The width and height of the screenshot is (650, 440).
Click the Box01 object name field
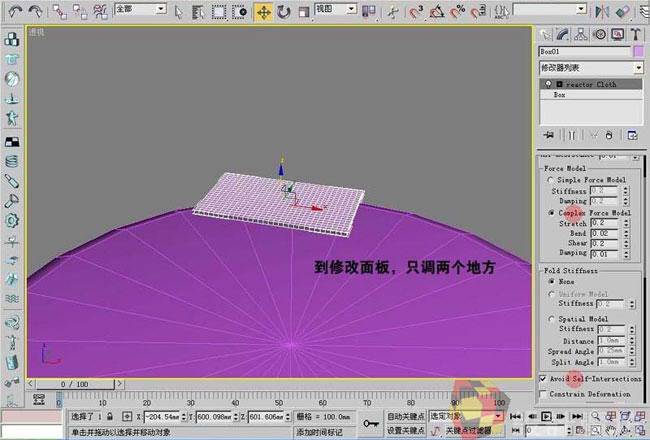585,51
